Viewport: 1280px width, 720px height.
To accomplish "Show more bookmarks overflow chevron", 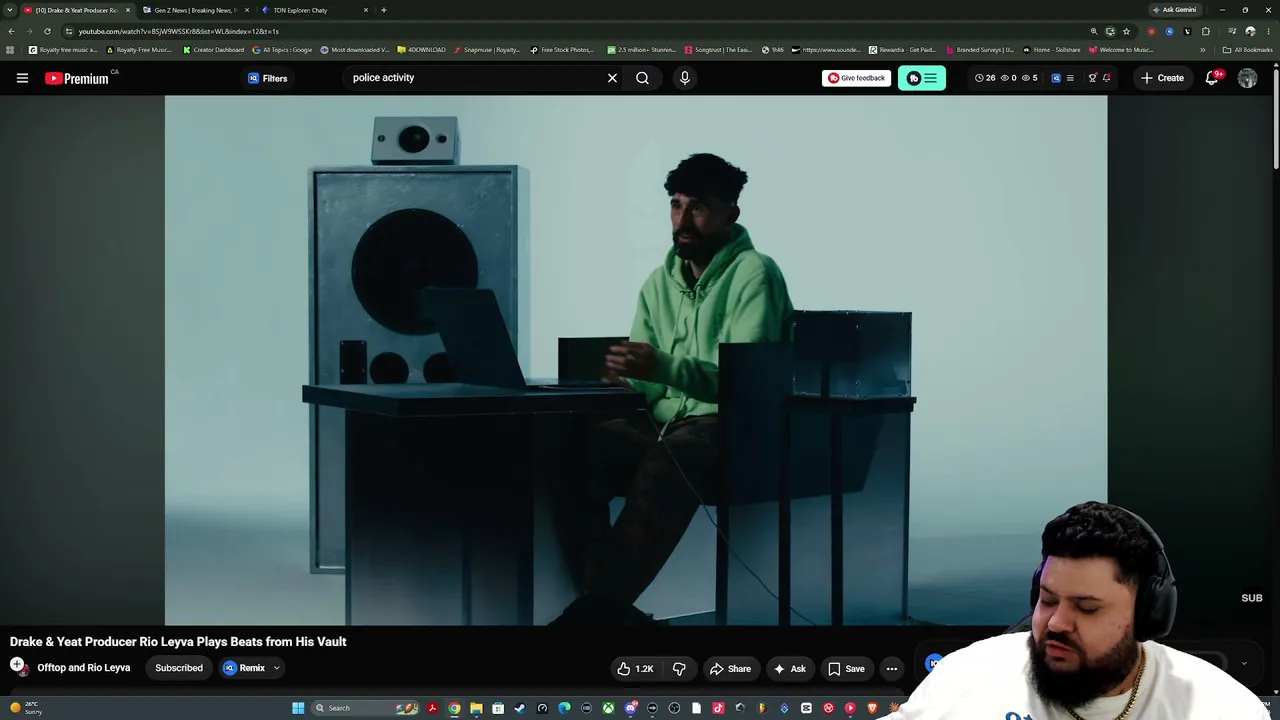I will [x=1203, y=50].
